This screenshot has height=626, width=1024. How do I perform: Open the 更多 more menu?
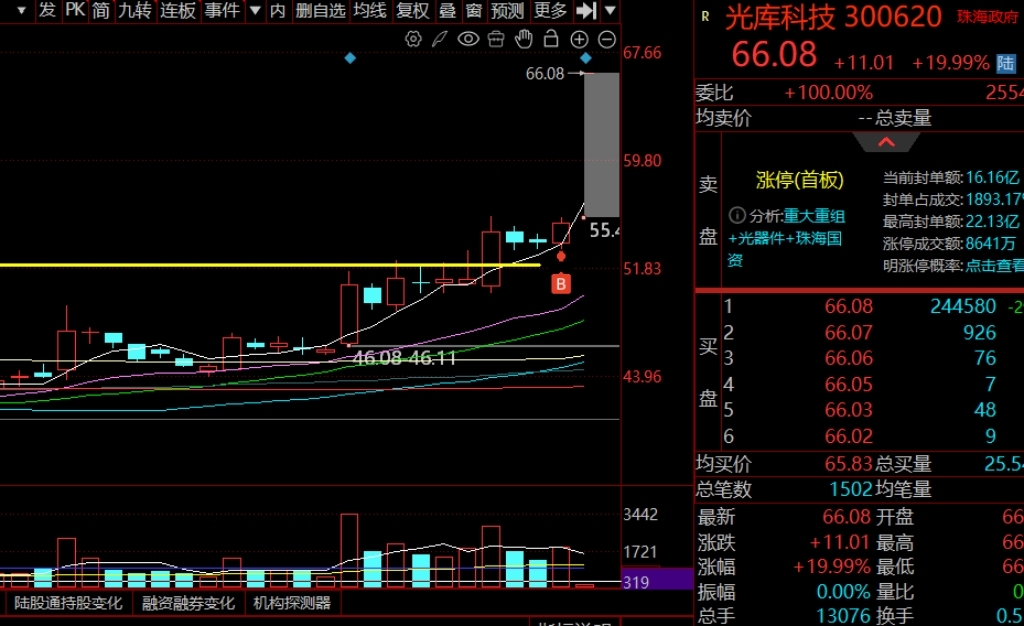tap(551, 10)
